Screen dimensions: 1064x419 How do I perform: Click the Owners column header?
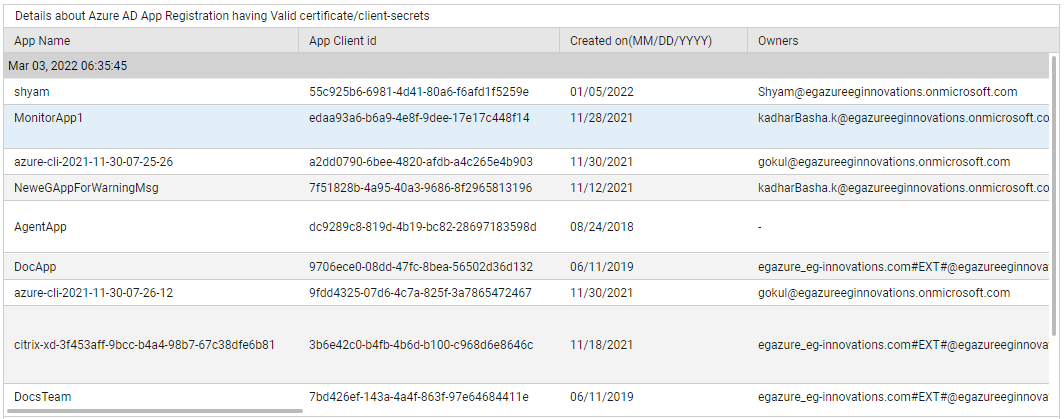[x=902, y=41]
